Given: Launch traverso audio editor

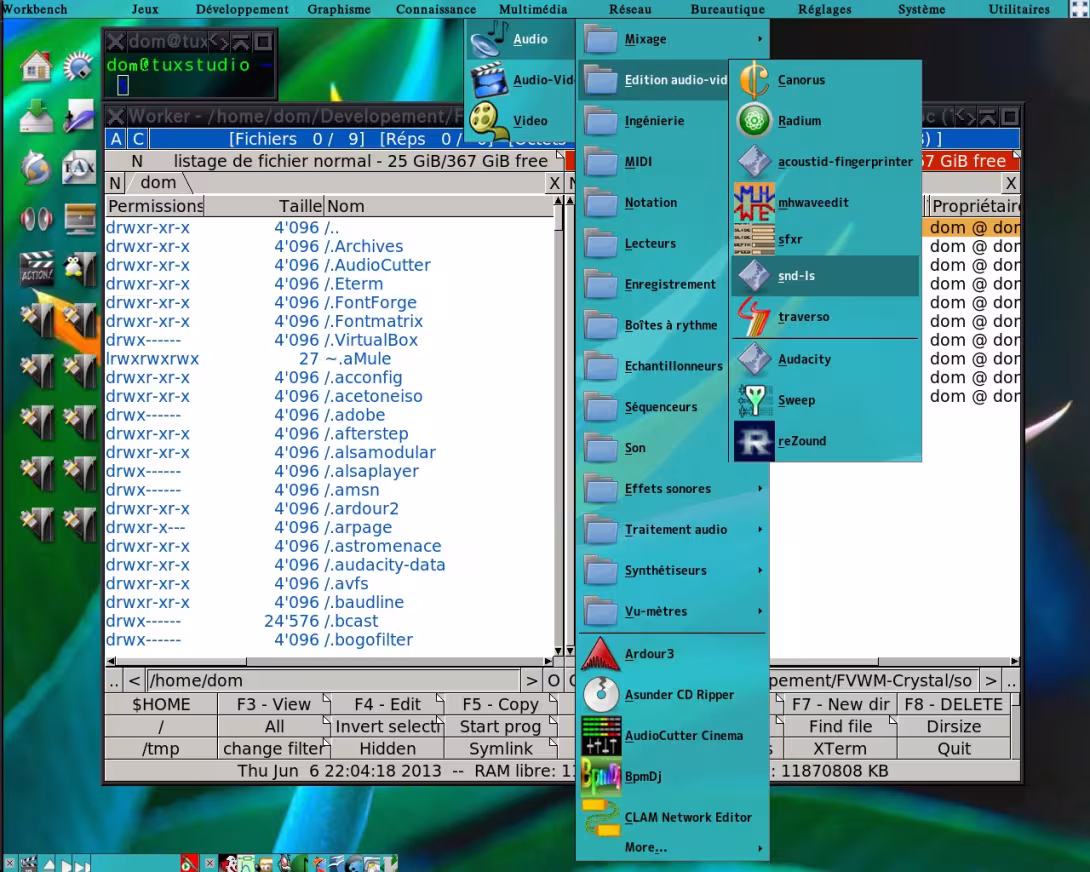Looking at the screenshot, I should pos(826,317).
